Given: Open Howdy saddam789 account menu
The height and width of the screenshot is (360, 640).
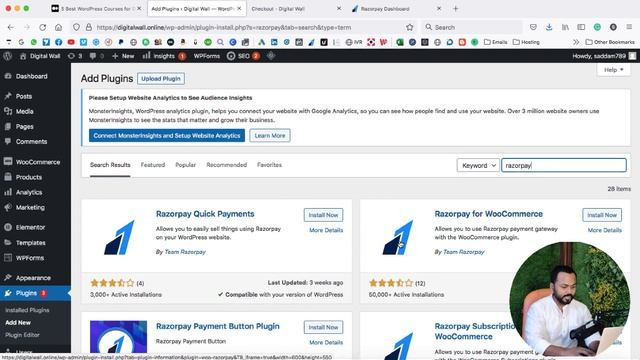Looking at the screenshot, I should [604, 56].
